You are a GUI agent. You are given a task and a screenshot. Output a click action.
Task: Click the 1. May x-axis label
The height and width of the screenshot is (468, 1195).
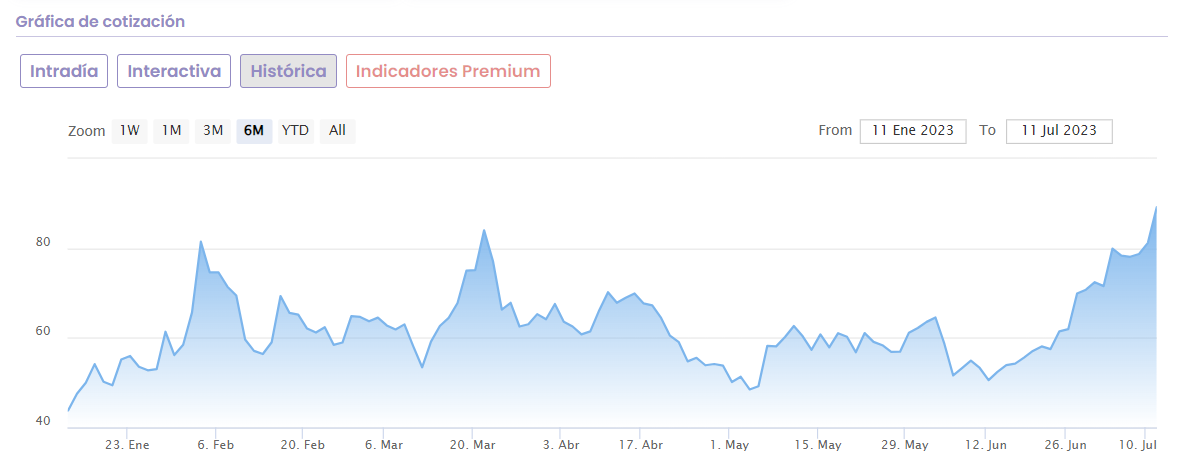[x=729, y=445]
